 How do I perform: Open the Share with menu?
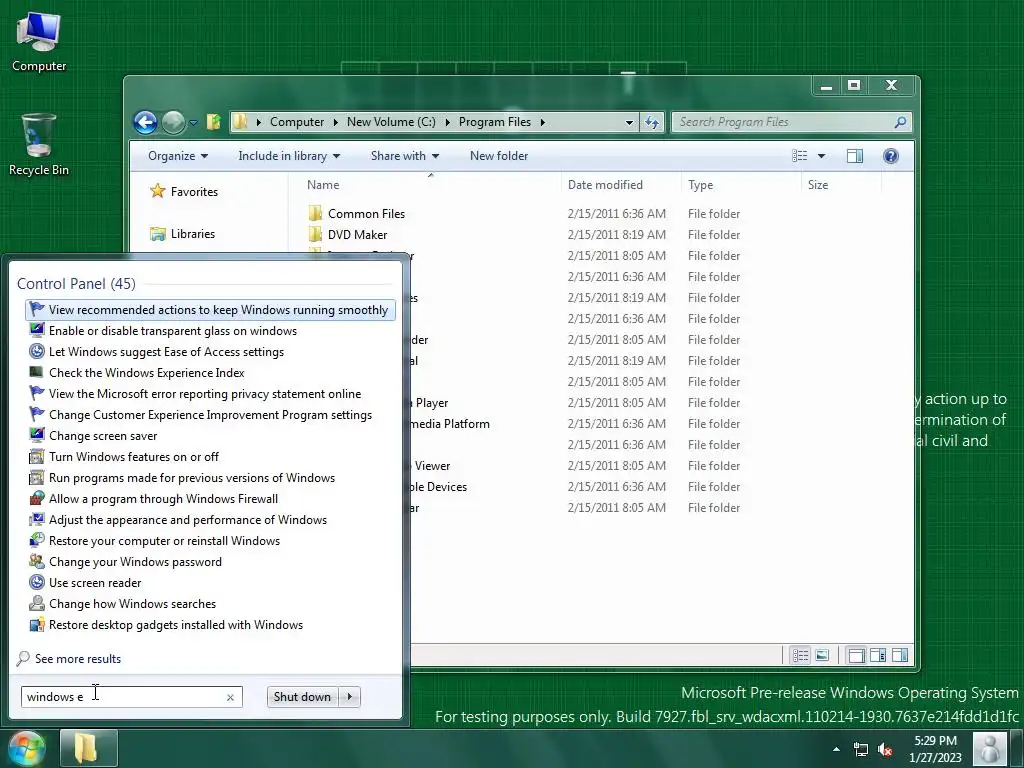[x=405, y=156]
